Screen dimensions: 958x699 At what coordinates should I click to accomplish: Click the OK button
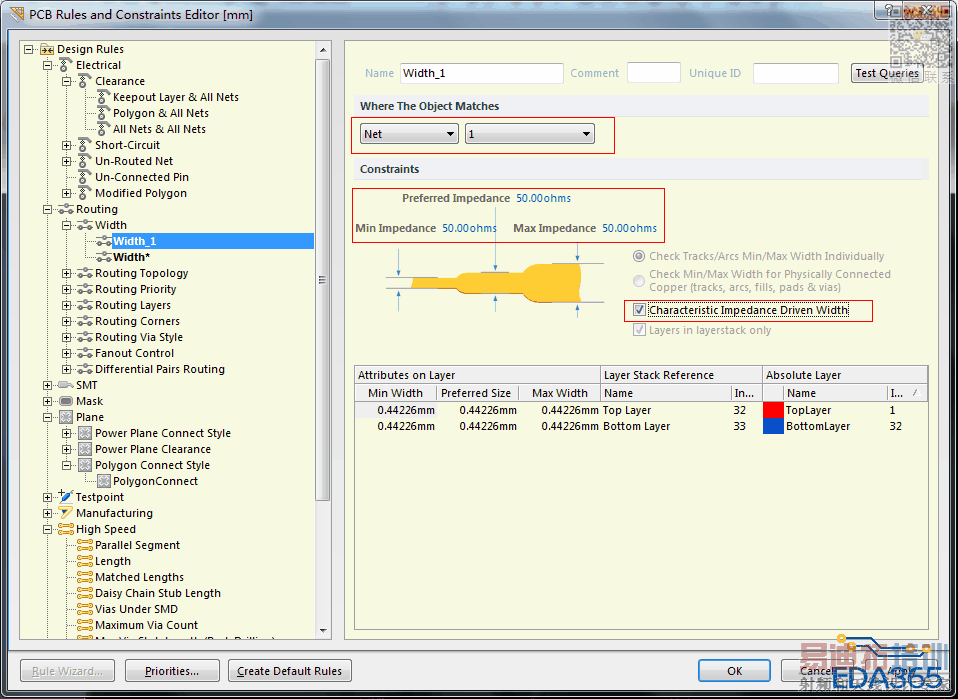(734, 670)
